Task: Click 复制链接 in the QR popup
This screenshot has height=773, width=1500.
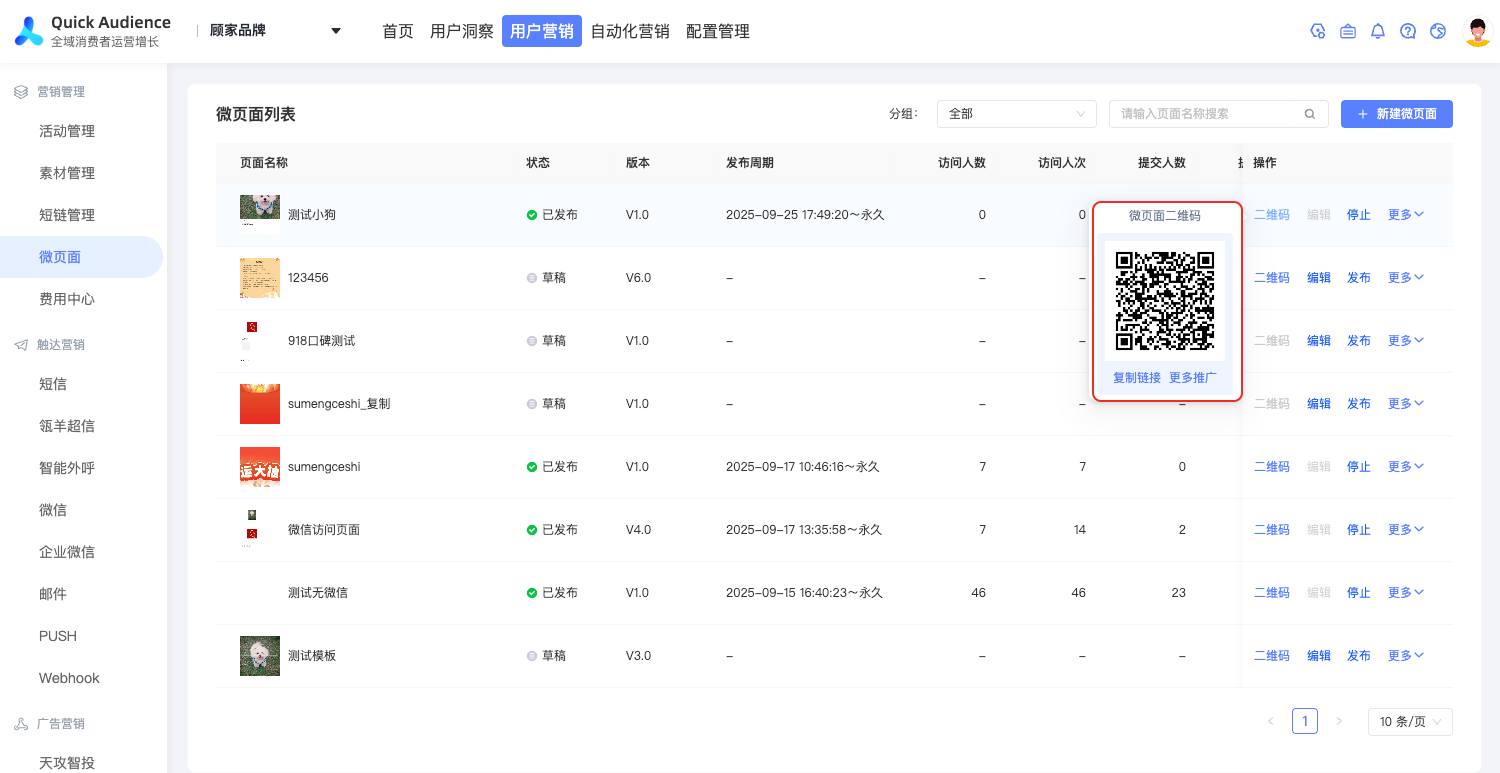Action: pos(1137,378)
